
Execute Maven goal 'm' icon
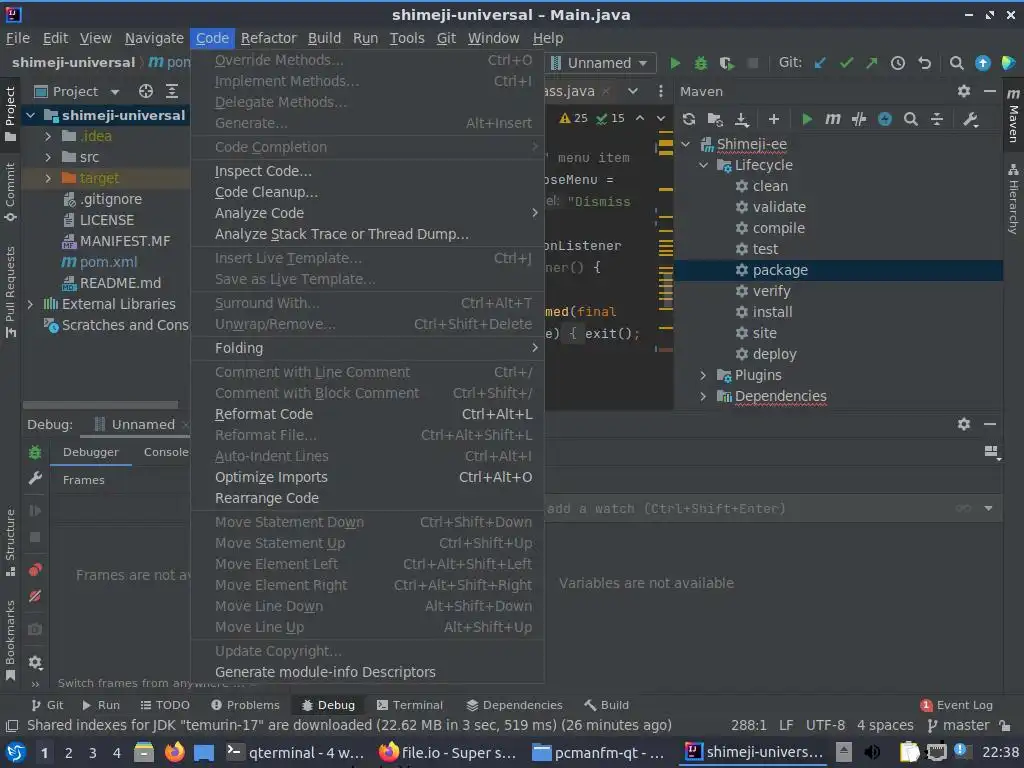click(x=833, y=119)
